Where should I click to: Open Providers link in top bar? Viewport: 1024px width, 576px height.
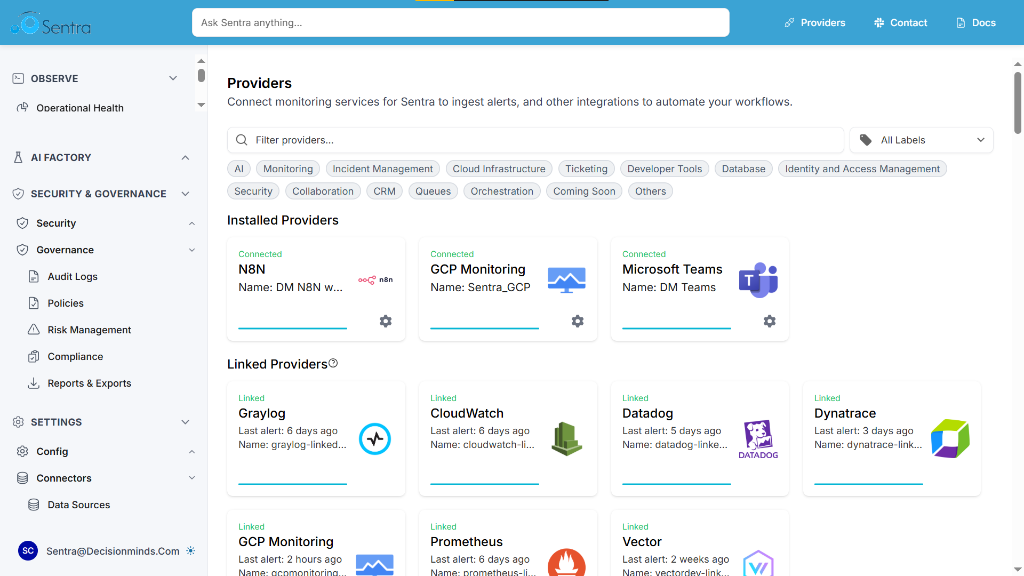(814, 22)
